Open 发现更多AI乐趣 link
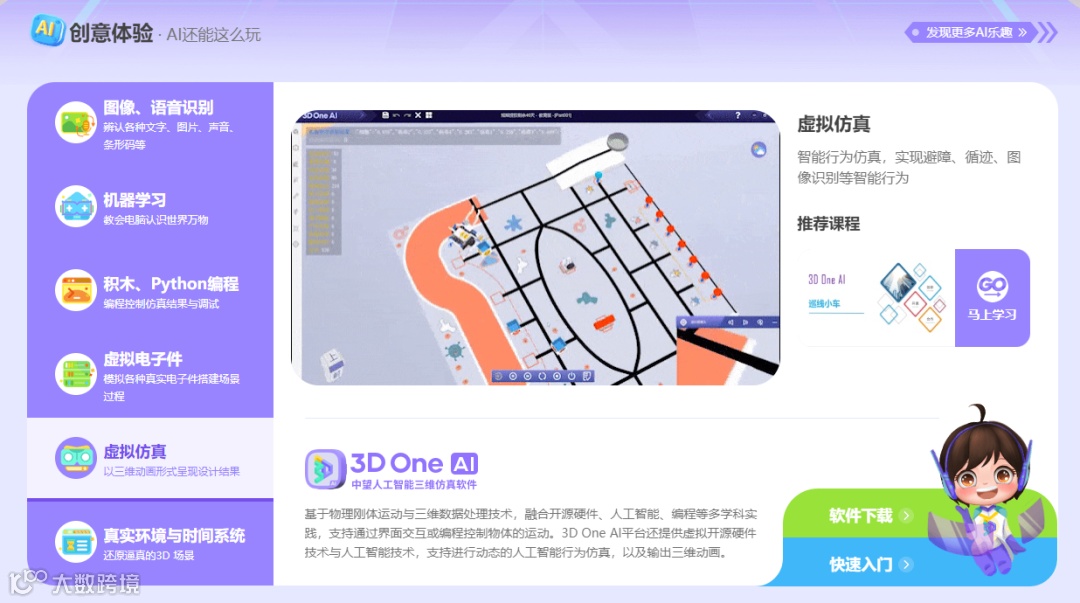Screen dimensions: 1080x603 970,32
